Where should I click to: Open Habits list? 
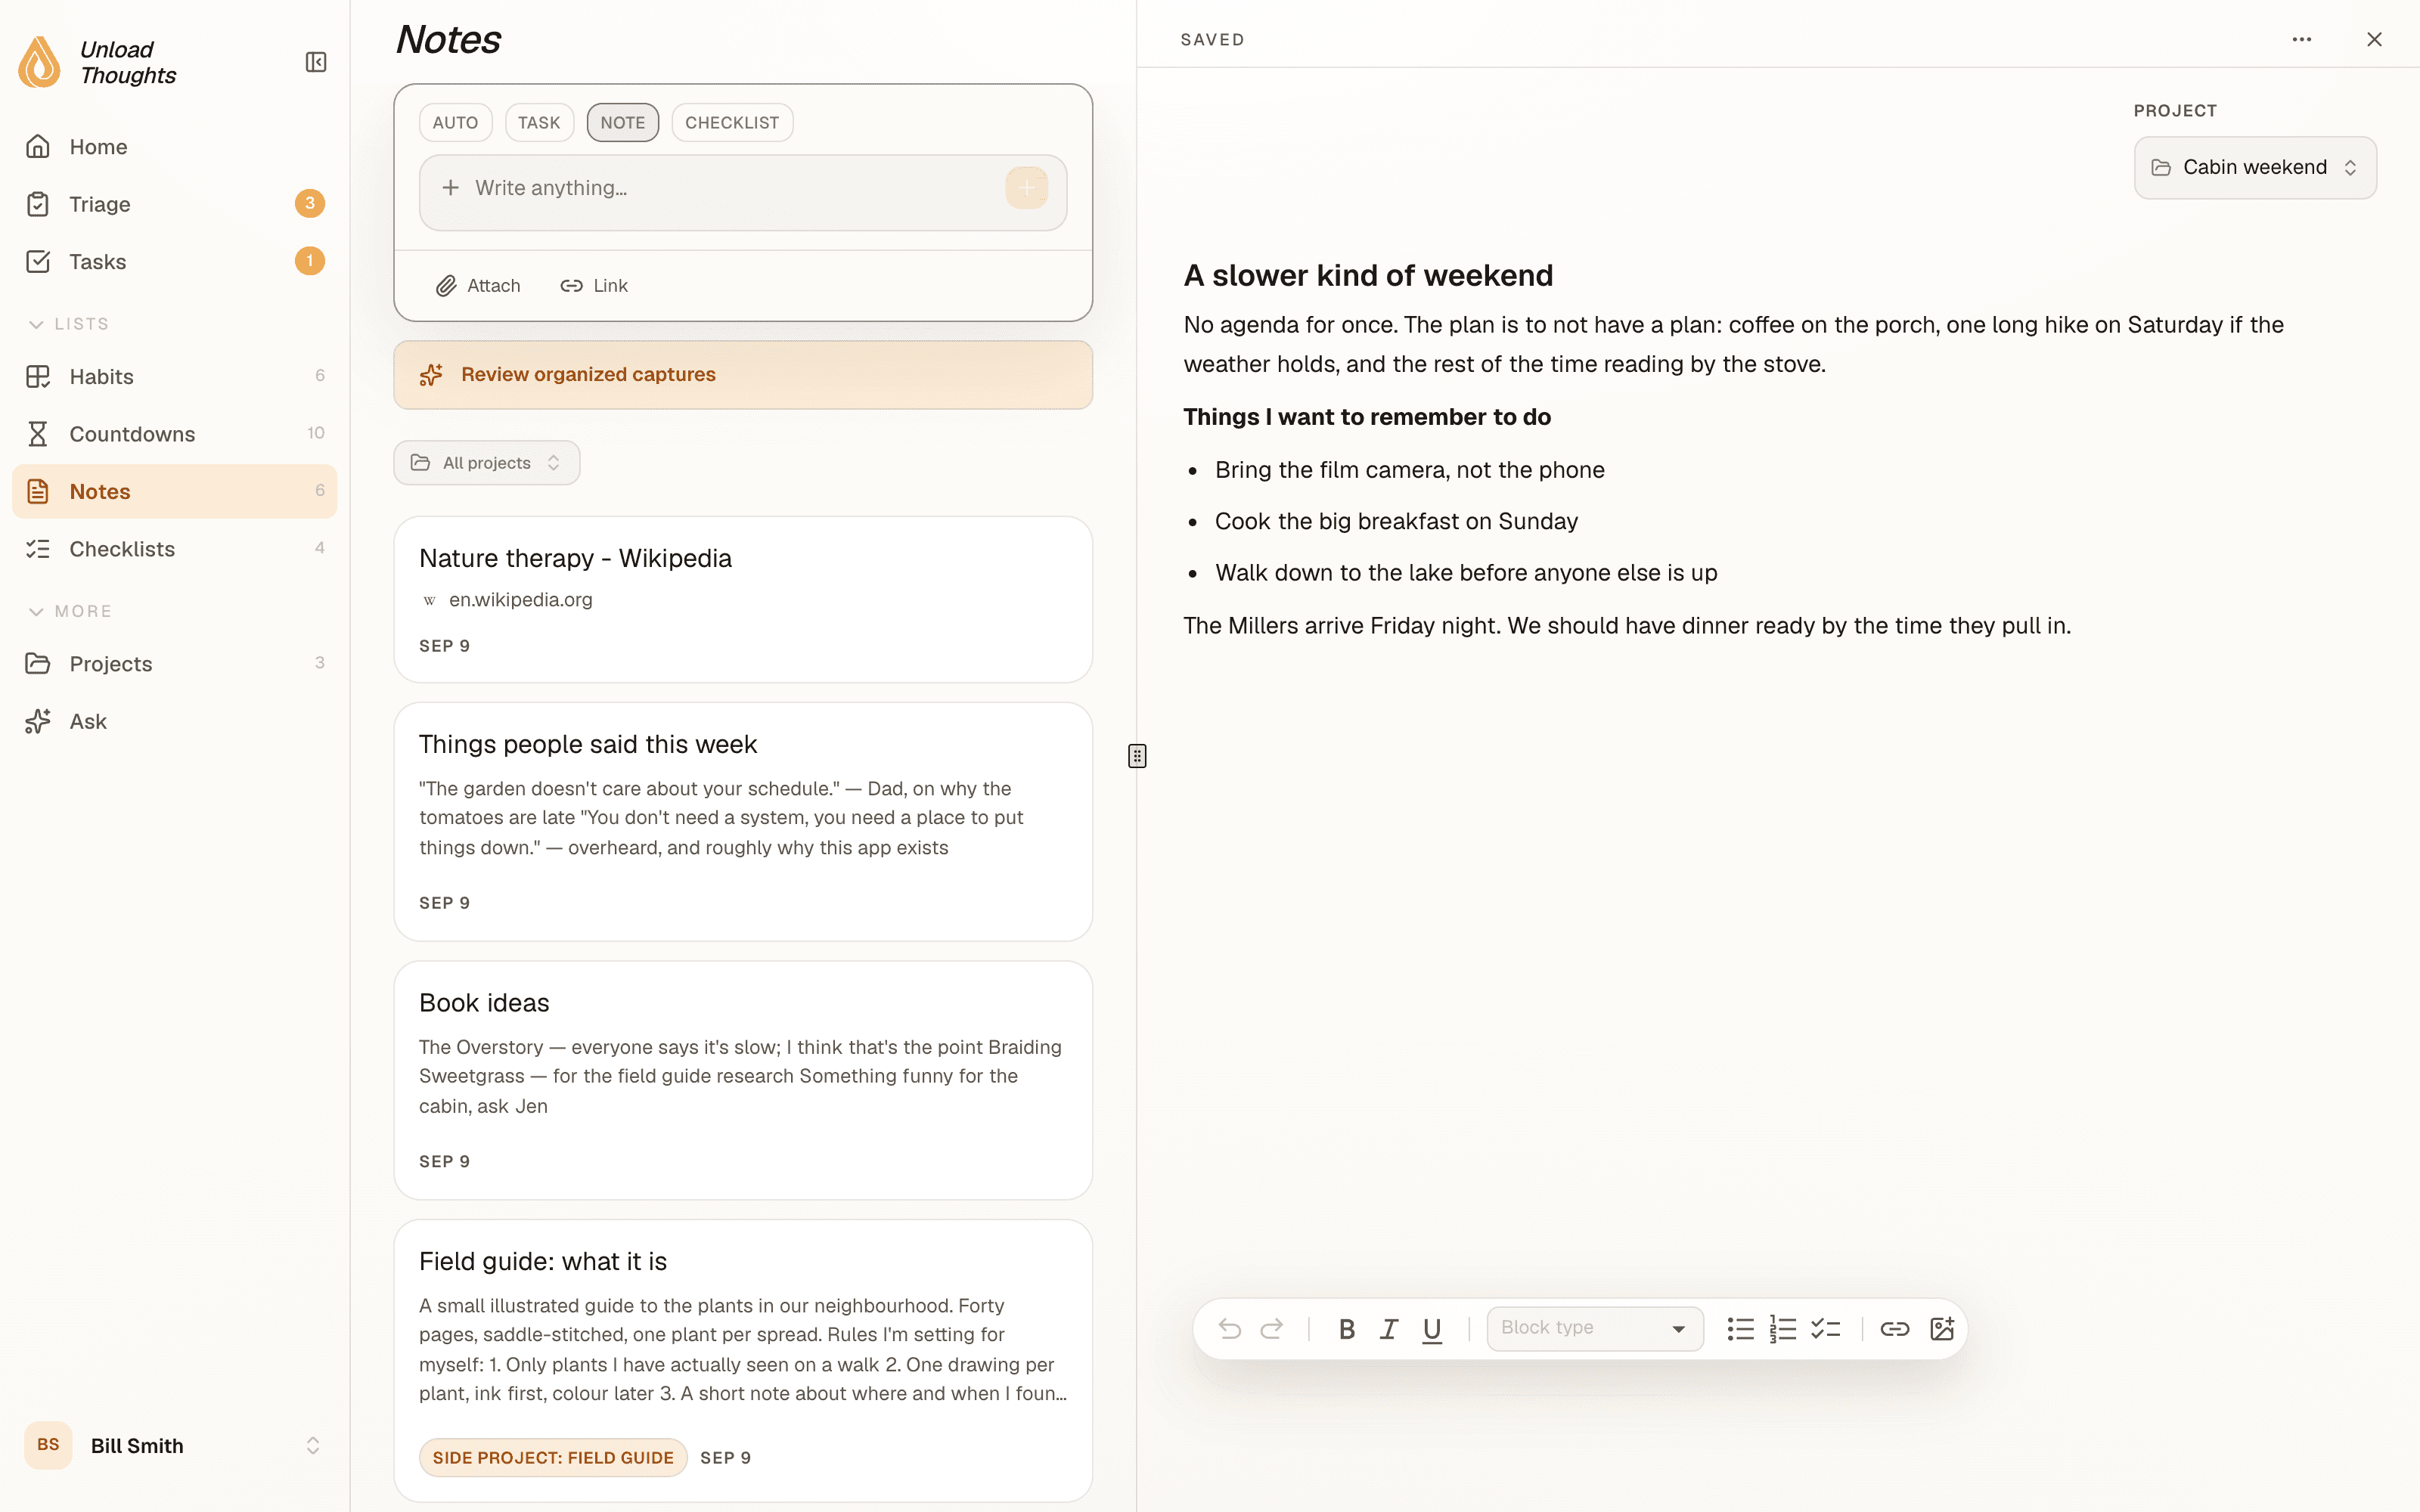(x=175, y=377)
